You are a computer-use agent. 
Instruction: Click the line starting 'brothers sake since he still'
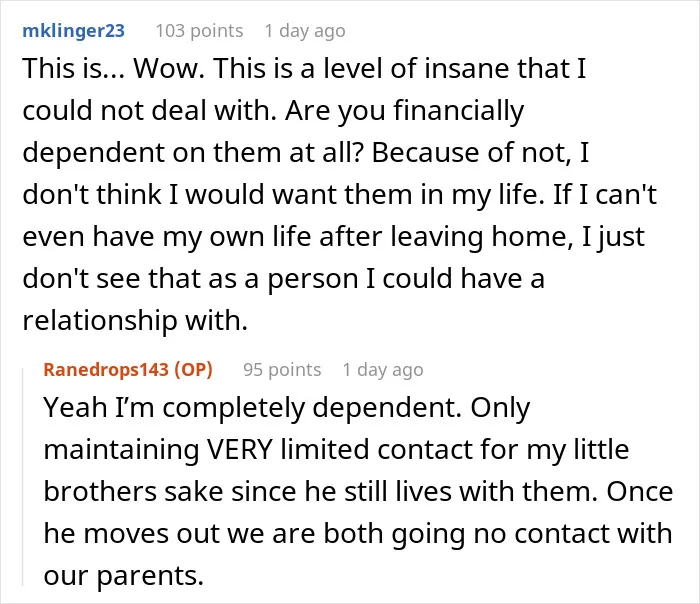[x=358, y=492]
